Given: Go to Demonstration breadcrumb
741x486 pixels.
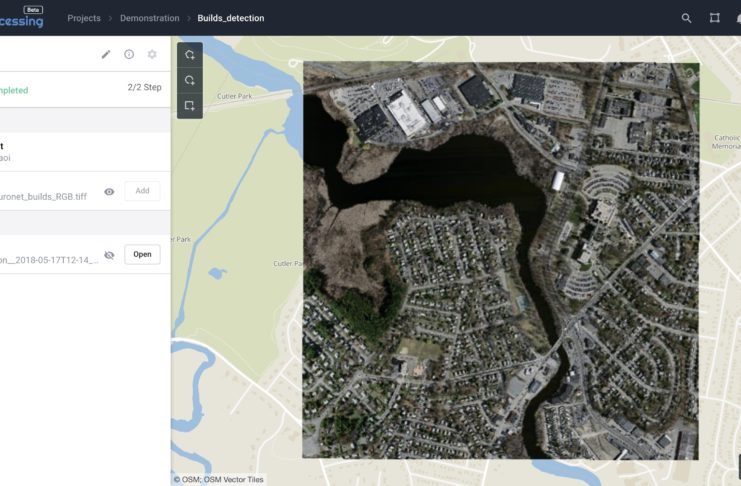Looking at the screenshot, I should 149,18.
